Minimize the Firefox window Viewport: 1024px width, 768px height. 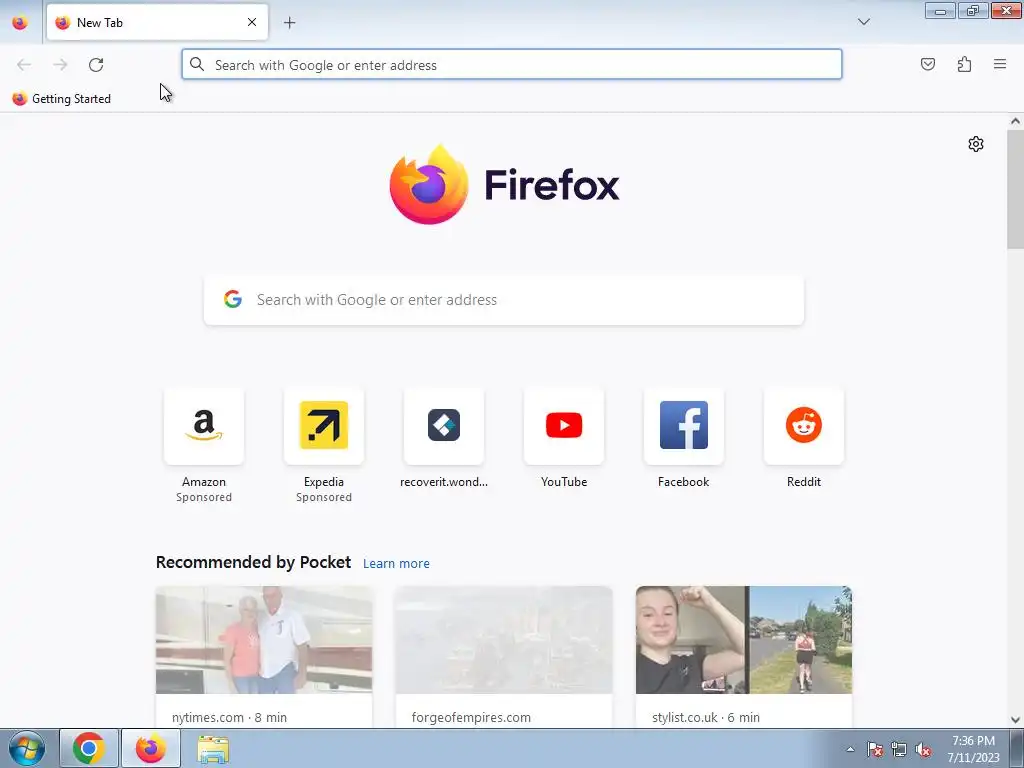coord(940,10)
